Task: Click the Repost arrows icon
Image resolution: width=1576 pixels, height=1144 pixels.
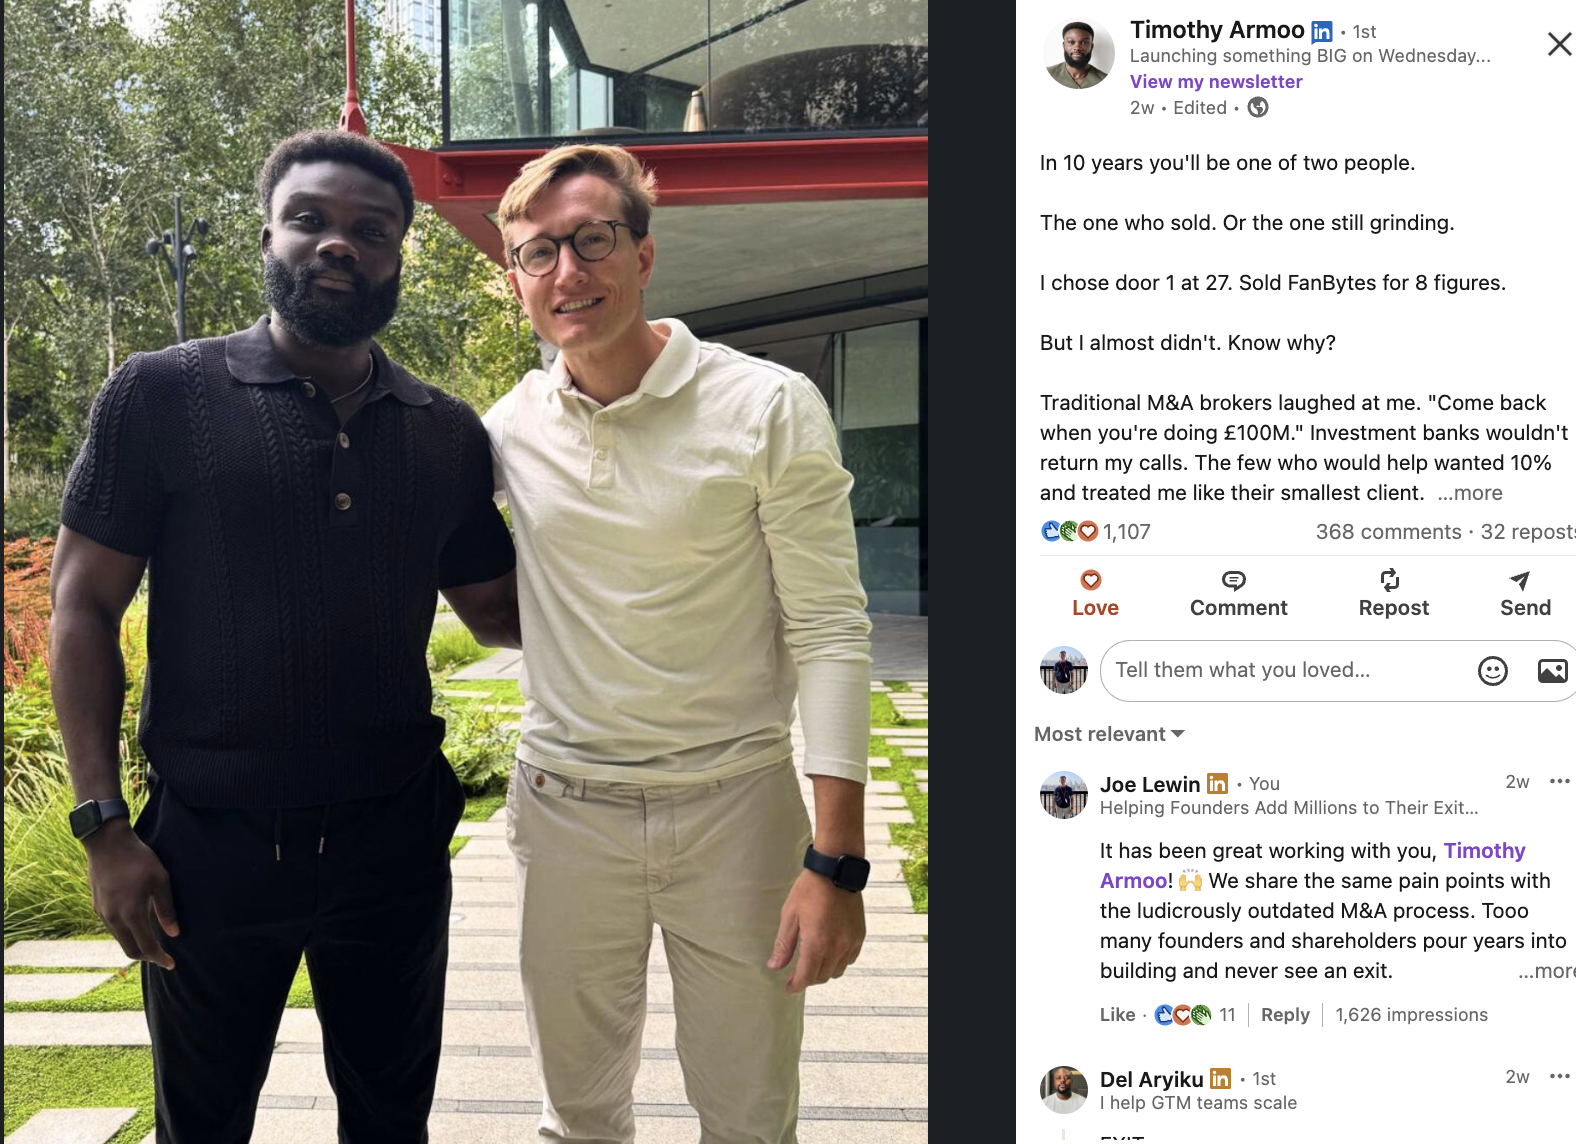Action: click(x=1390, y=580)
